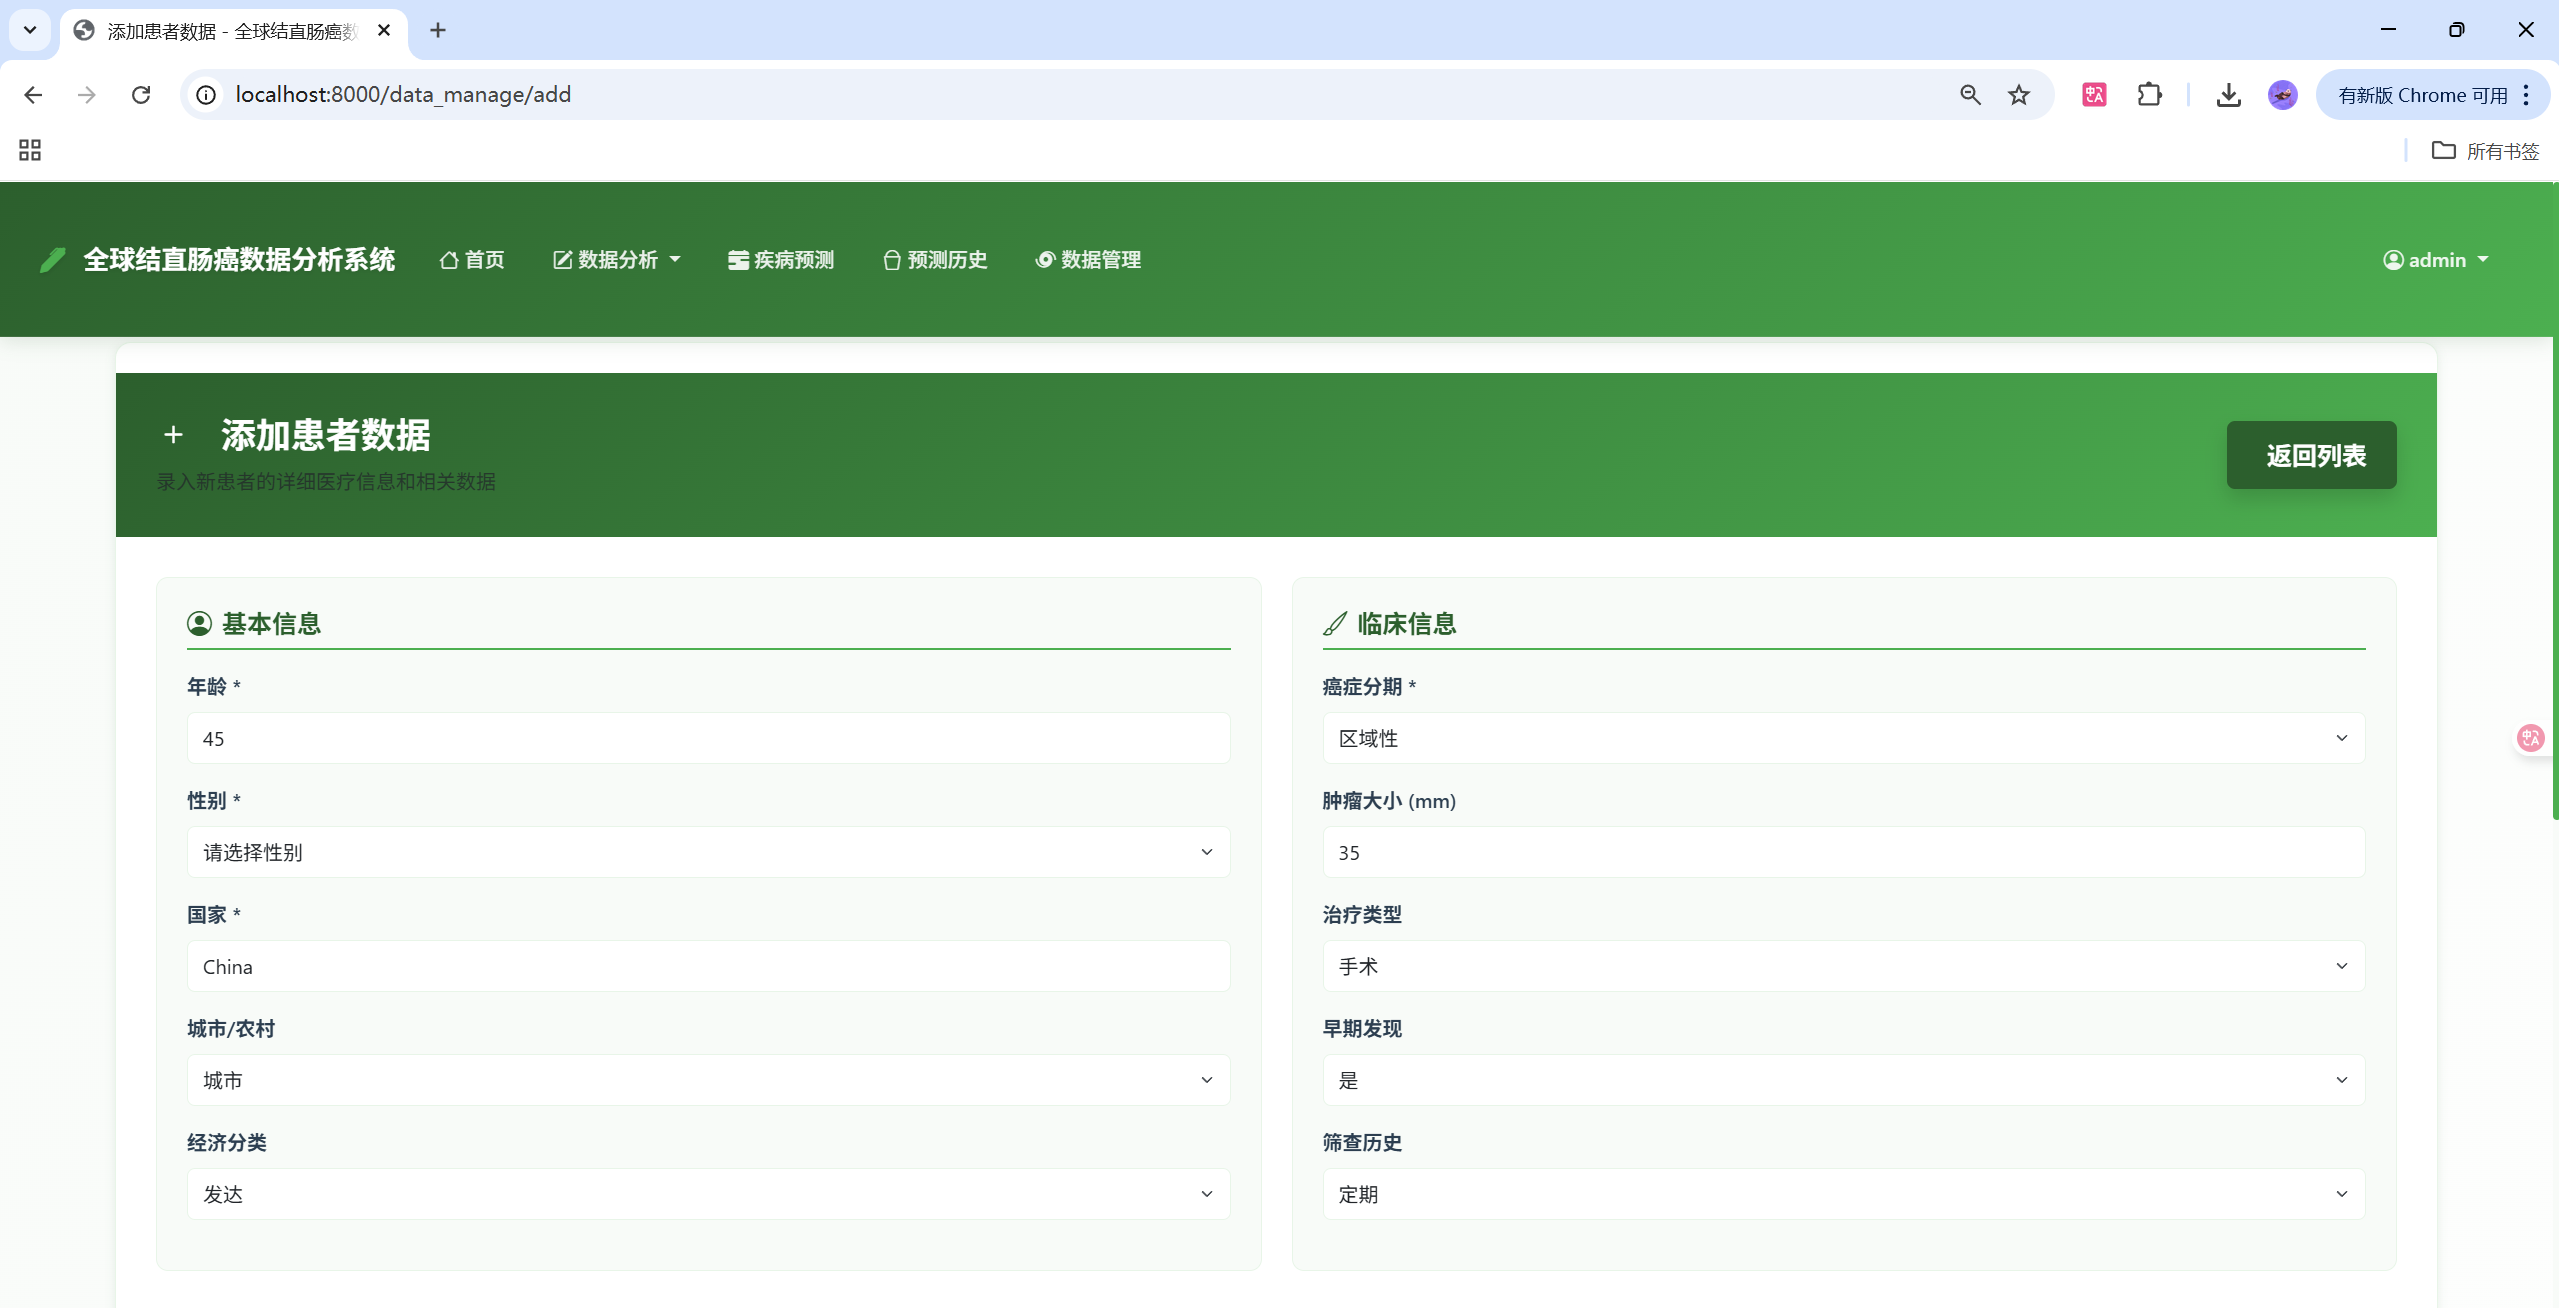Open the apps grid icon in bookmarks bar

[x=30, y=150]
